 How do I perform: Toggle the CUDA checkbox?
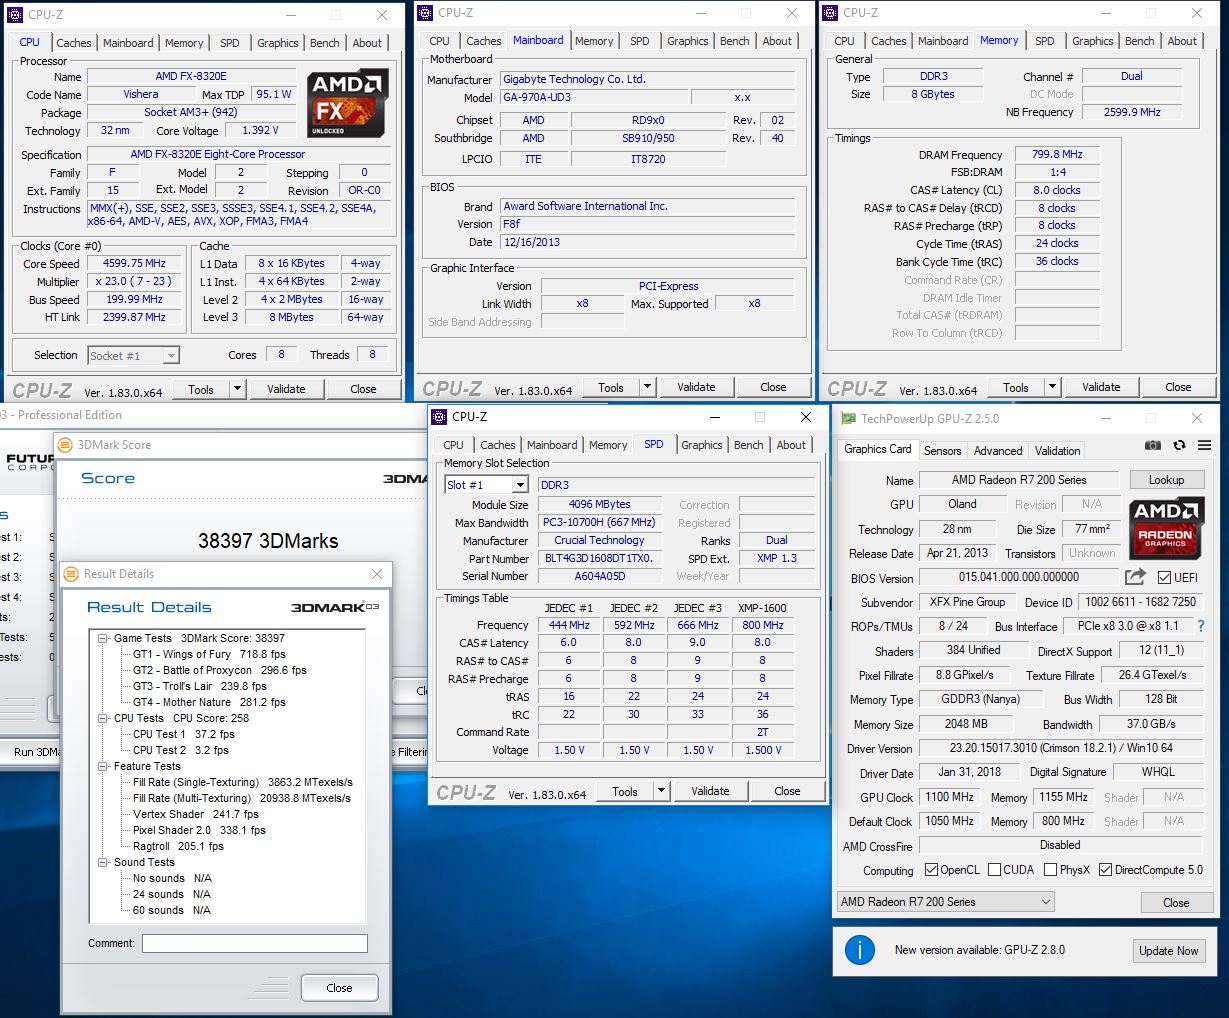coord(994,870)
